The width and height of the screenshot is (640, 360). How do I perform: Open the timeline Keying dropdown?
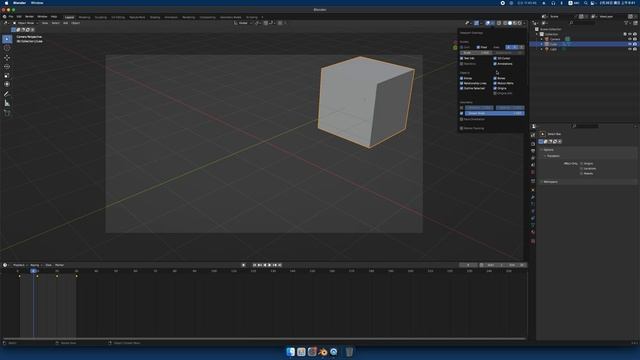point(35,265)
